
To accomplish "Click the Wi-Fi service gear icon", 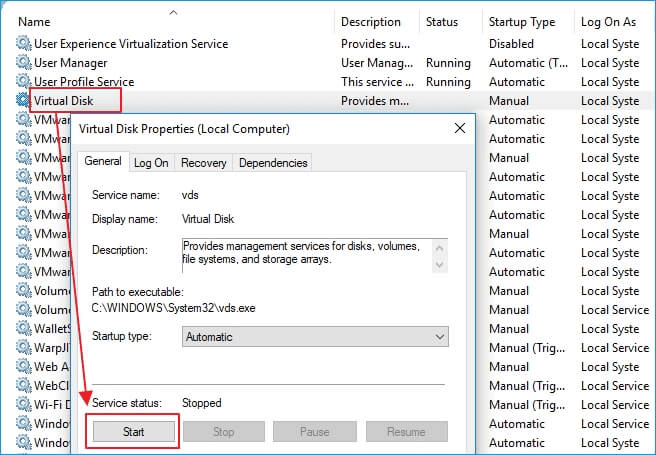I will click(24, 405).
